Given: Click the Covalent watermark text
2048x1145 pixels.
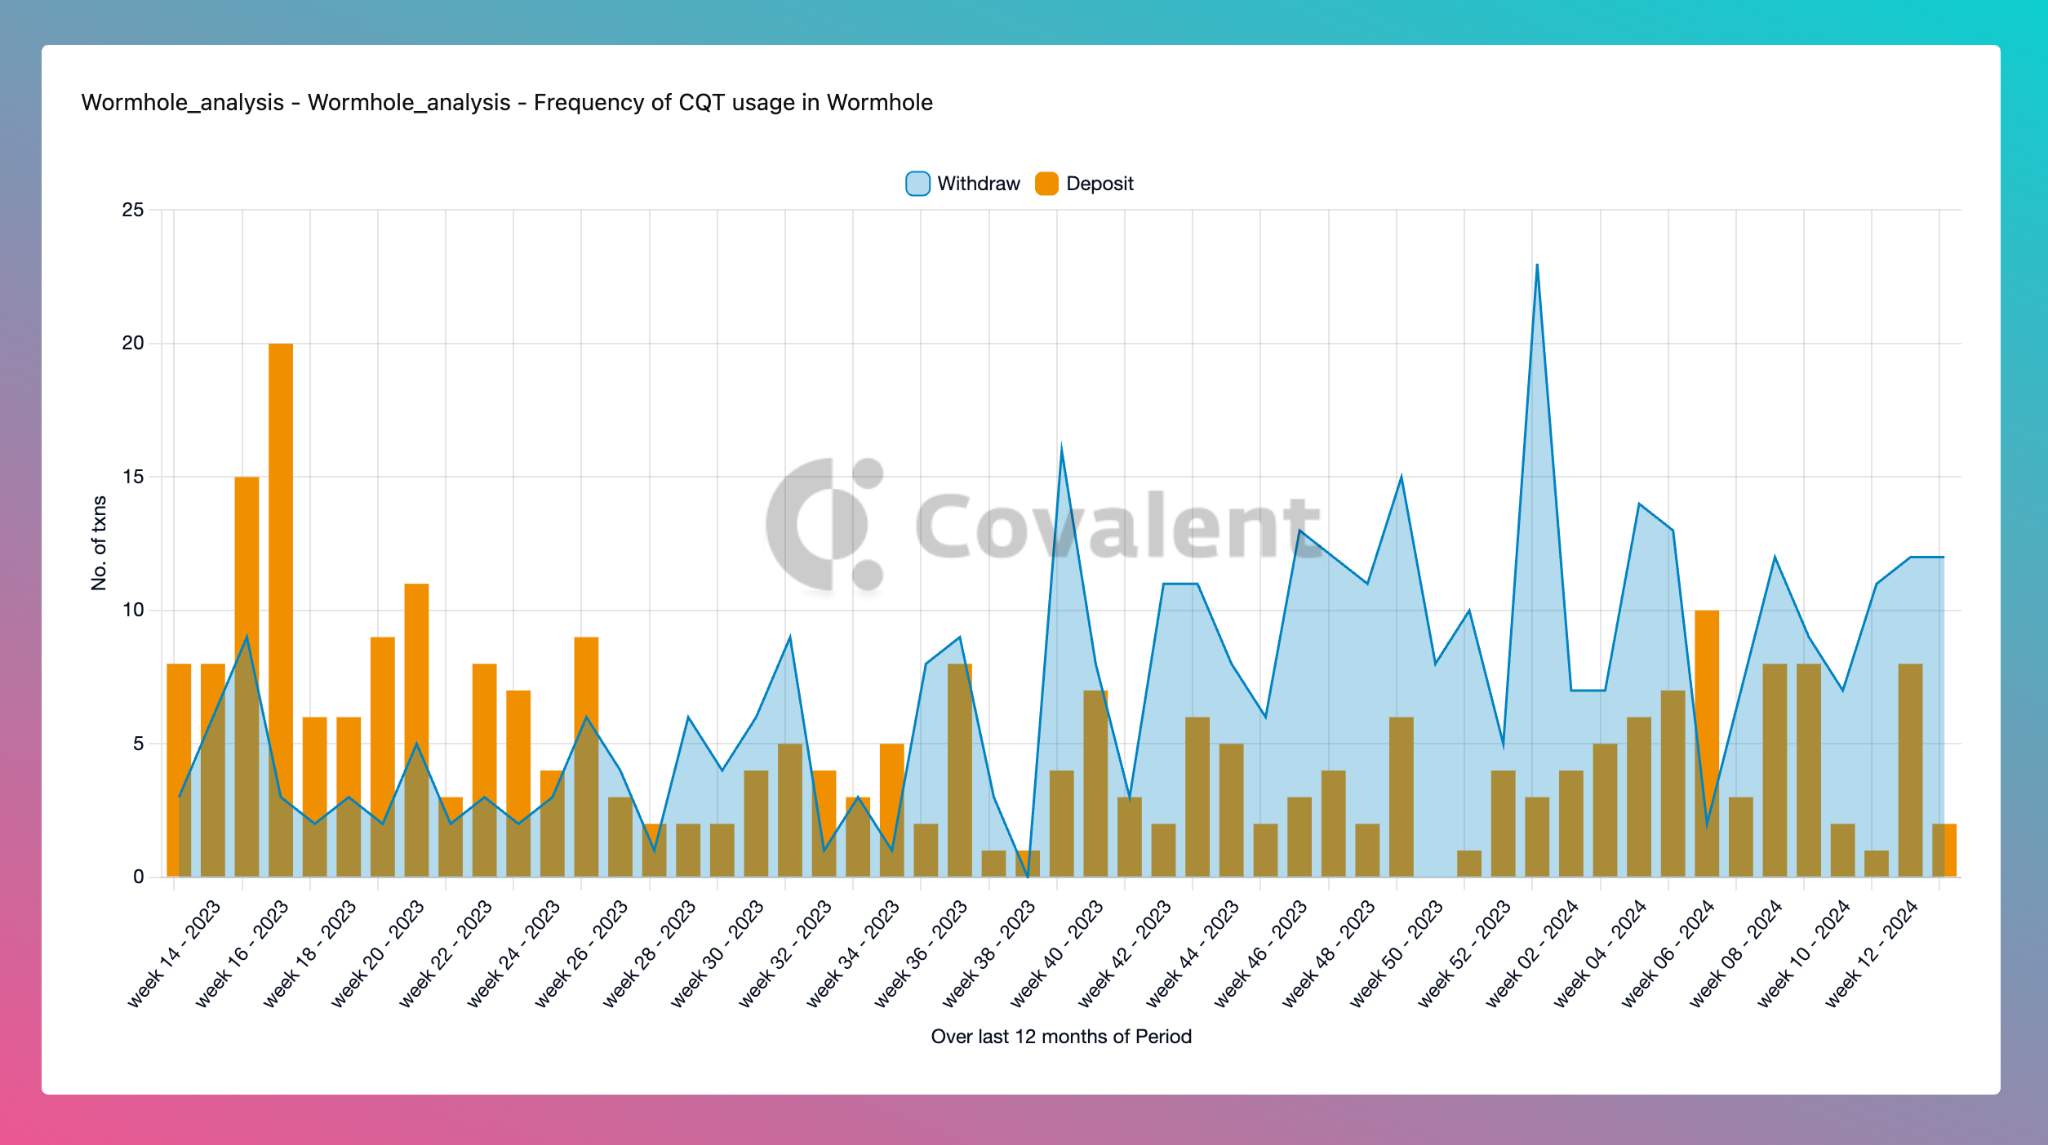Looking at the screenshot, I should [x=1117, y=526].
